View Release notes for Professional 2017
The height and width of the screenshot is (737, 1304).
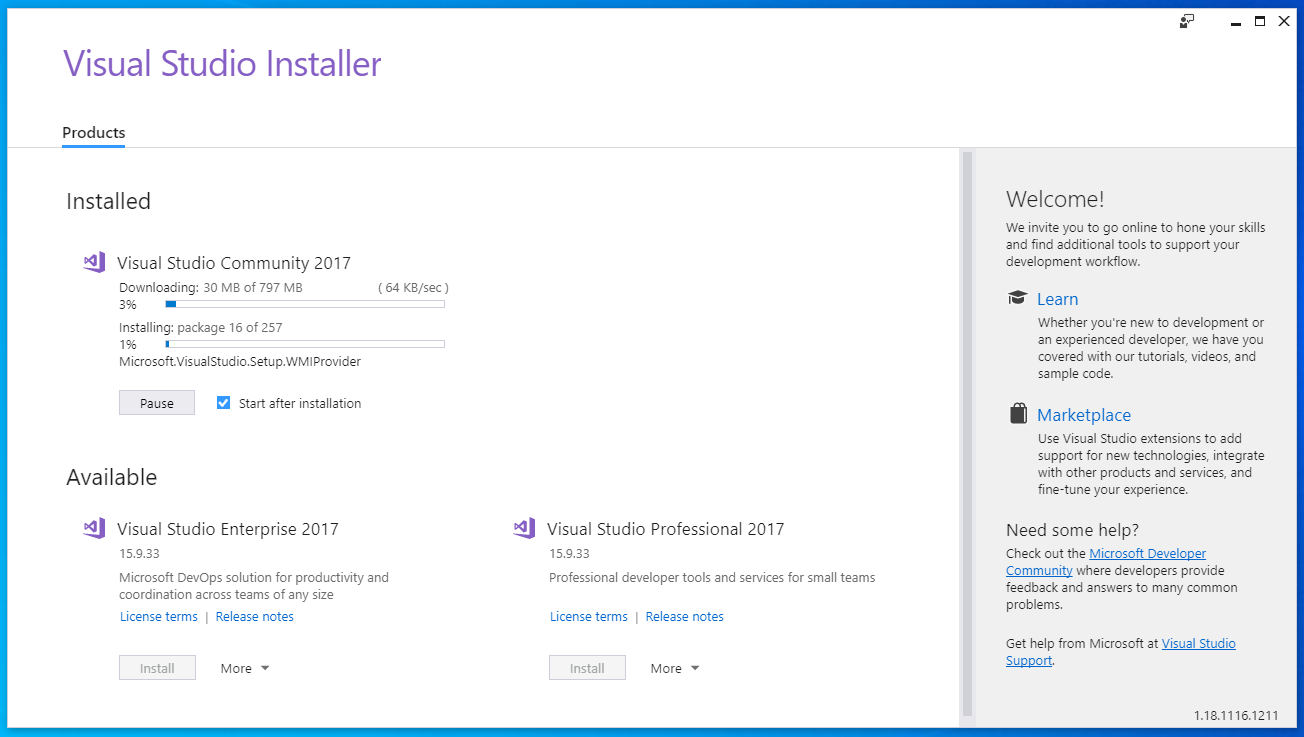[x=684, y=616]
